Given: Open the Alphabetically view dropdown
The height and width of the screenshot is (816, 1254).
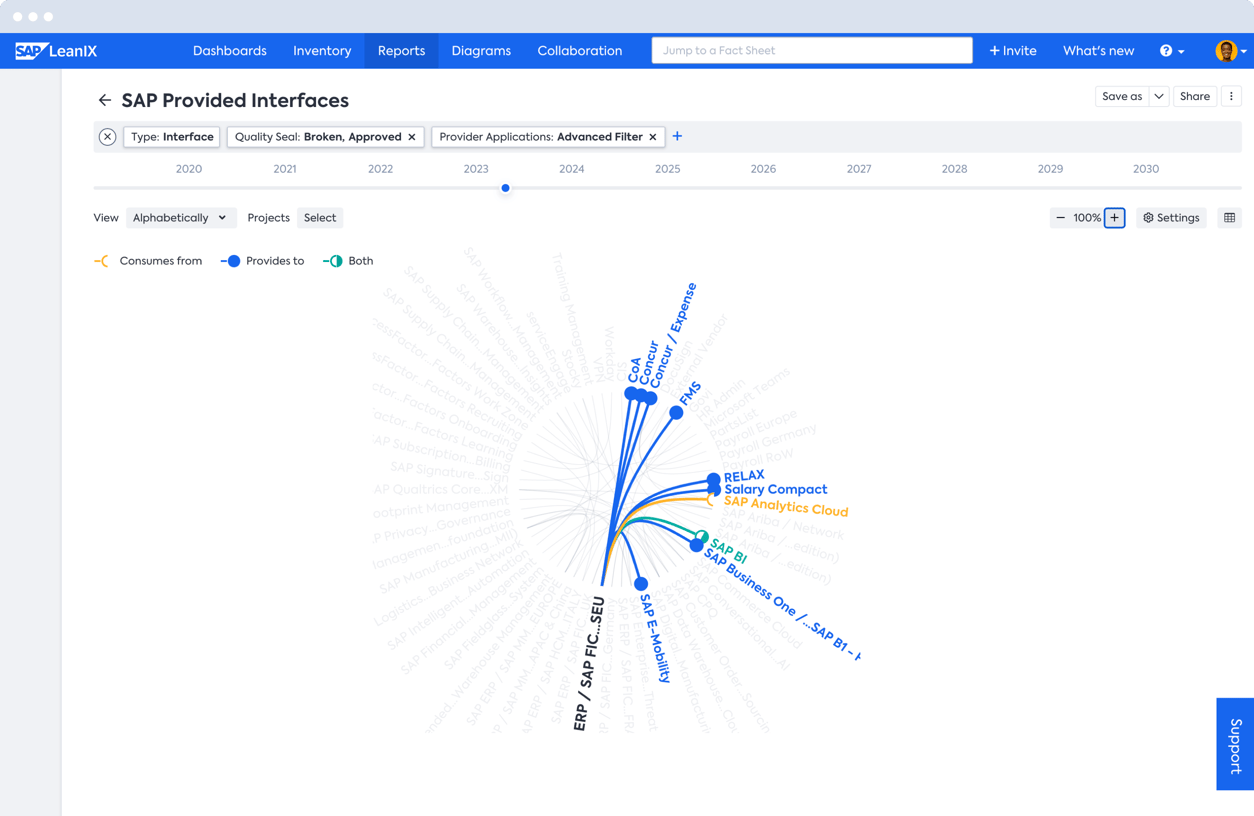Looking at the screenshot, I should click(x=179, y=218).
